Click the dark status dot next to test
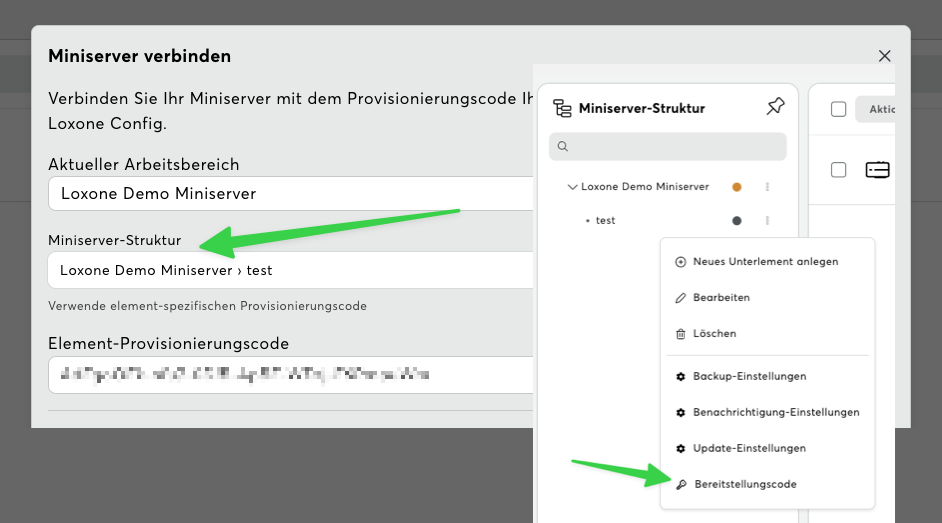 click(x=737, y=220)
